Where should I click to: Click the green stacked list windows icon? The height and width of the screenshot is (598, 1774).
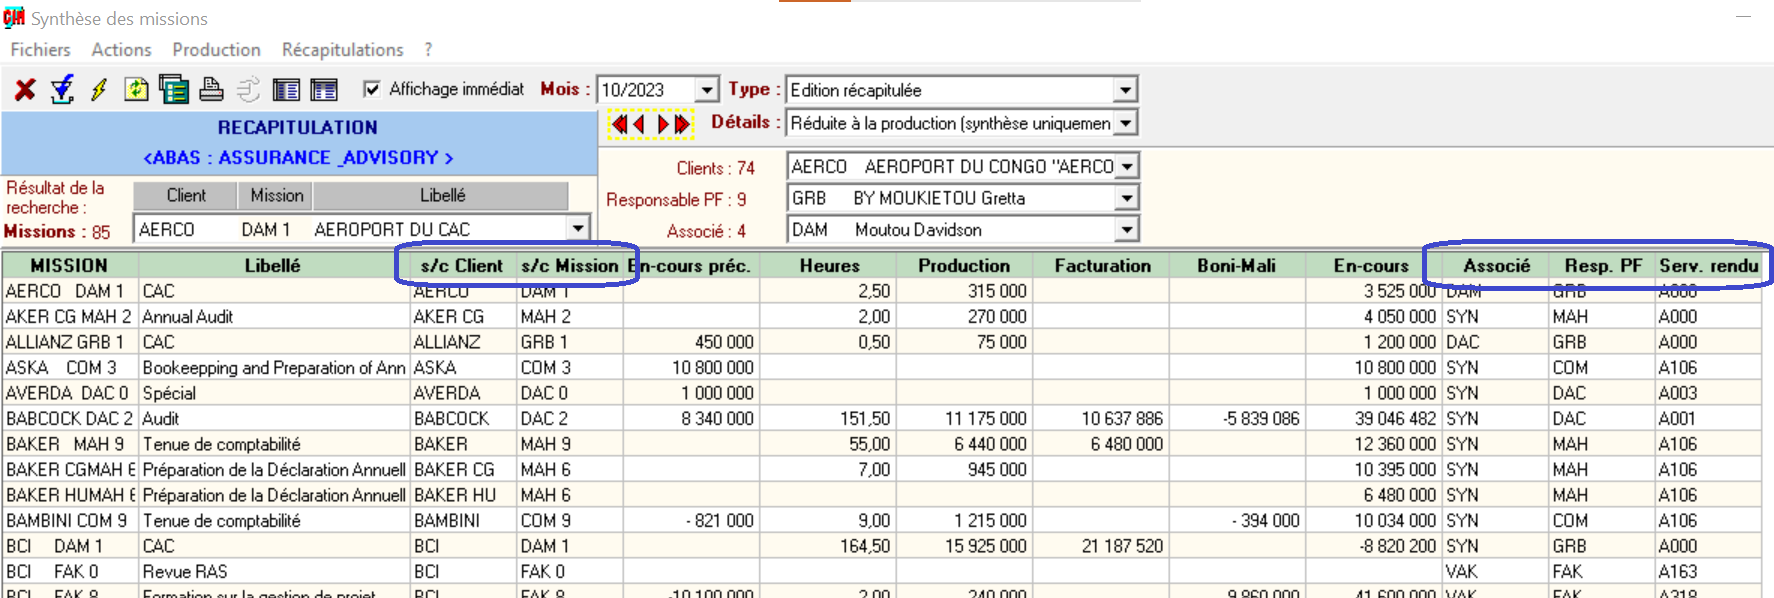[174, 90]
